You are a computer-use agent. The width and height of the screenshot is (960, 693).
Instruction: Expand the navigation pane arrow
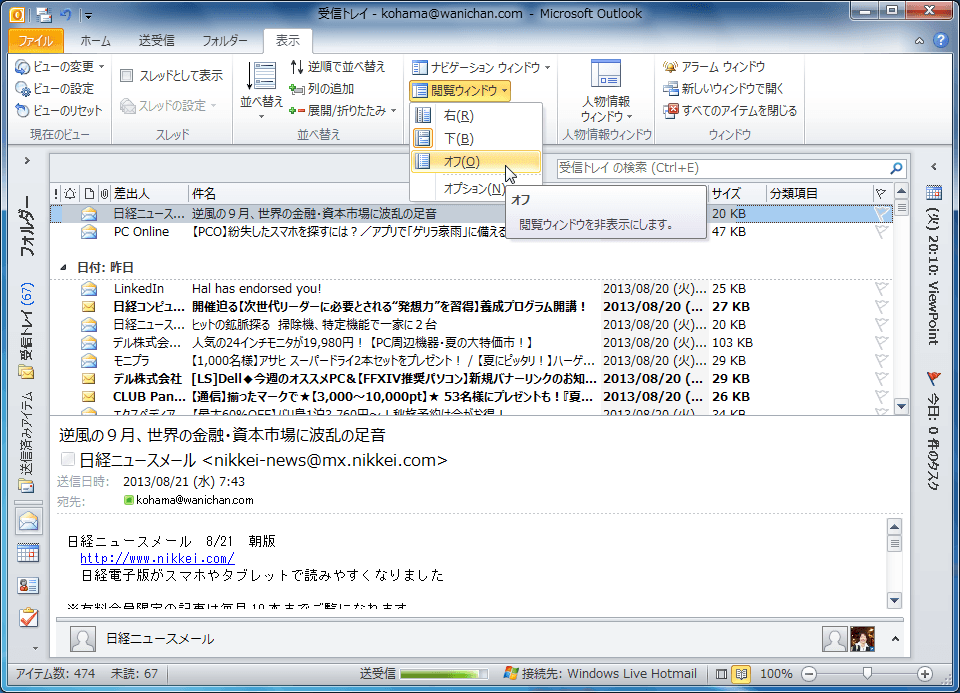pos(27,160)
